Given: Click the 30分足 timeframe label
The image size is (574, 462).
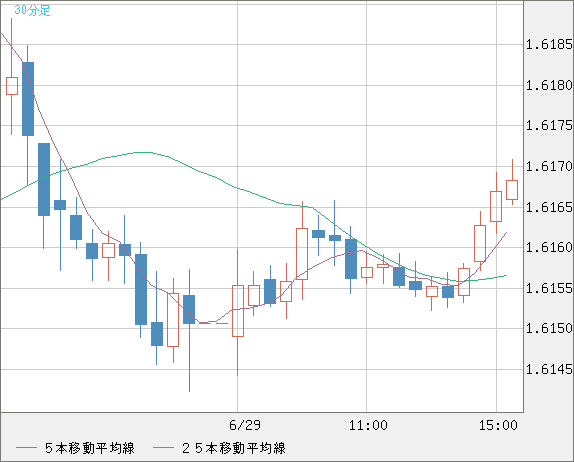Looking at the screenshot, I should [x=32, y=11].
